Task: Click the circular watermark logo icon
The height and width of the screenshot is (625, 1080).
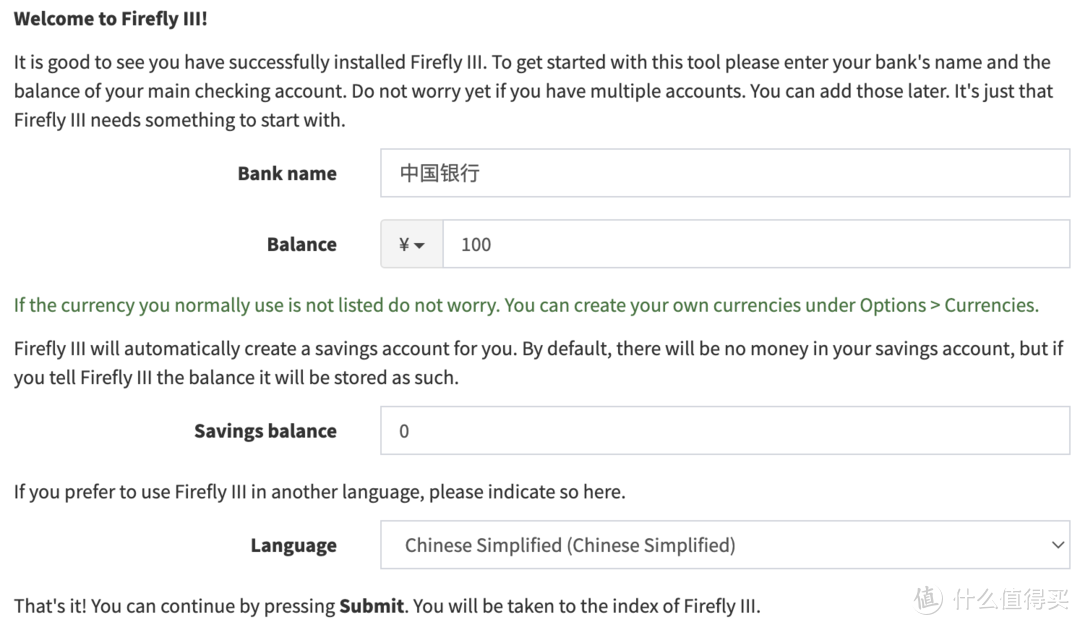Action: 928,599
